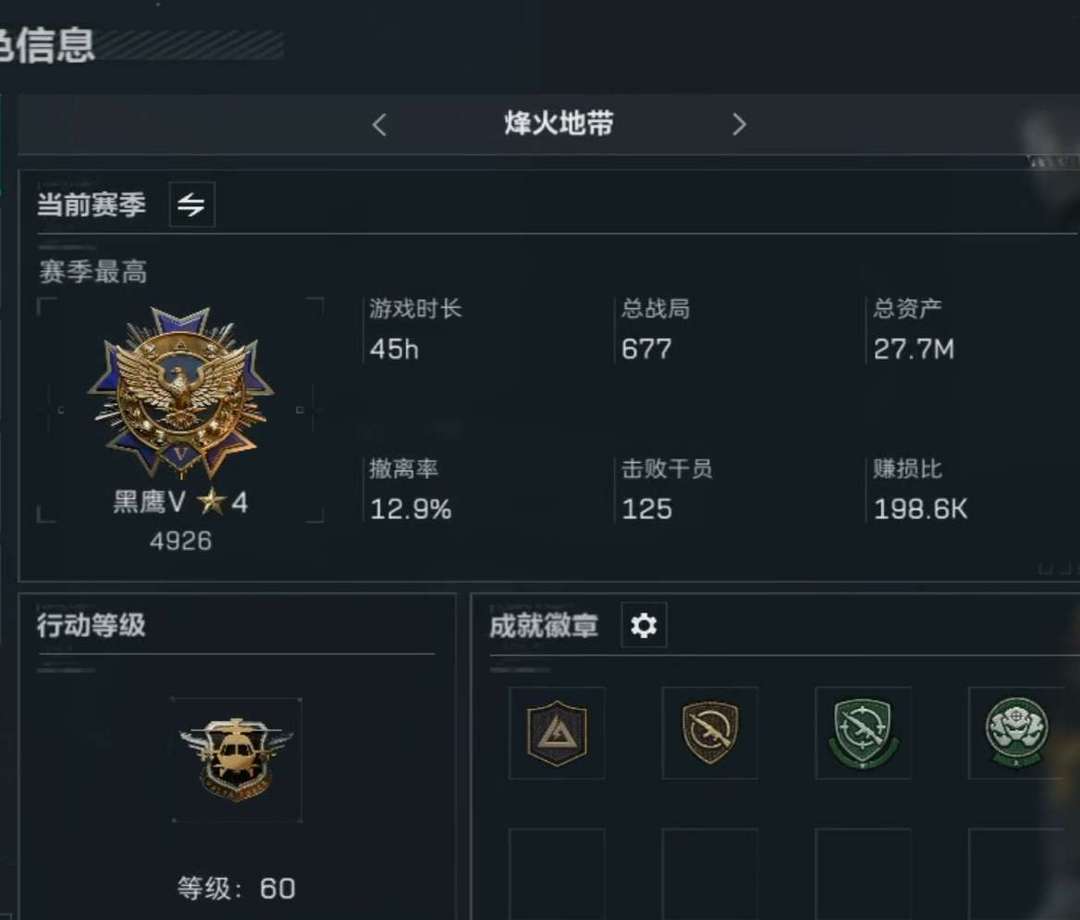Select the triangle shield achievement badge
This screenshot has height=920, width=1080.
point(557,733)
